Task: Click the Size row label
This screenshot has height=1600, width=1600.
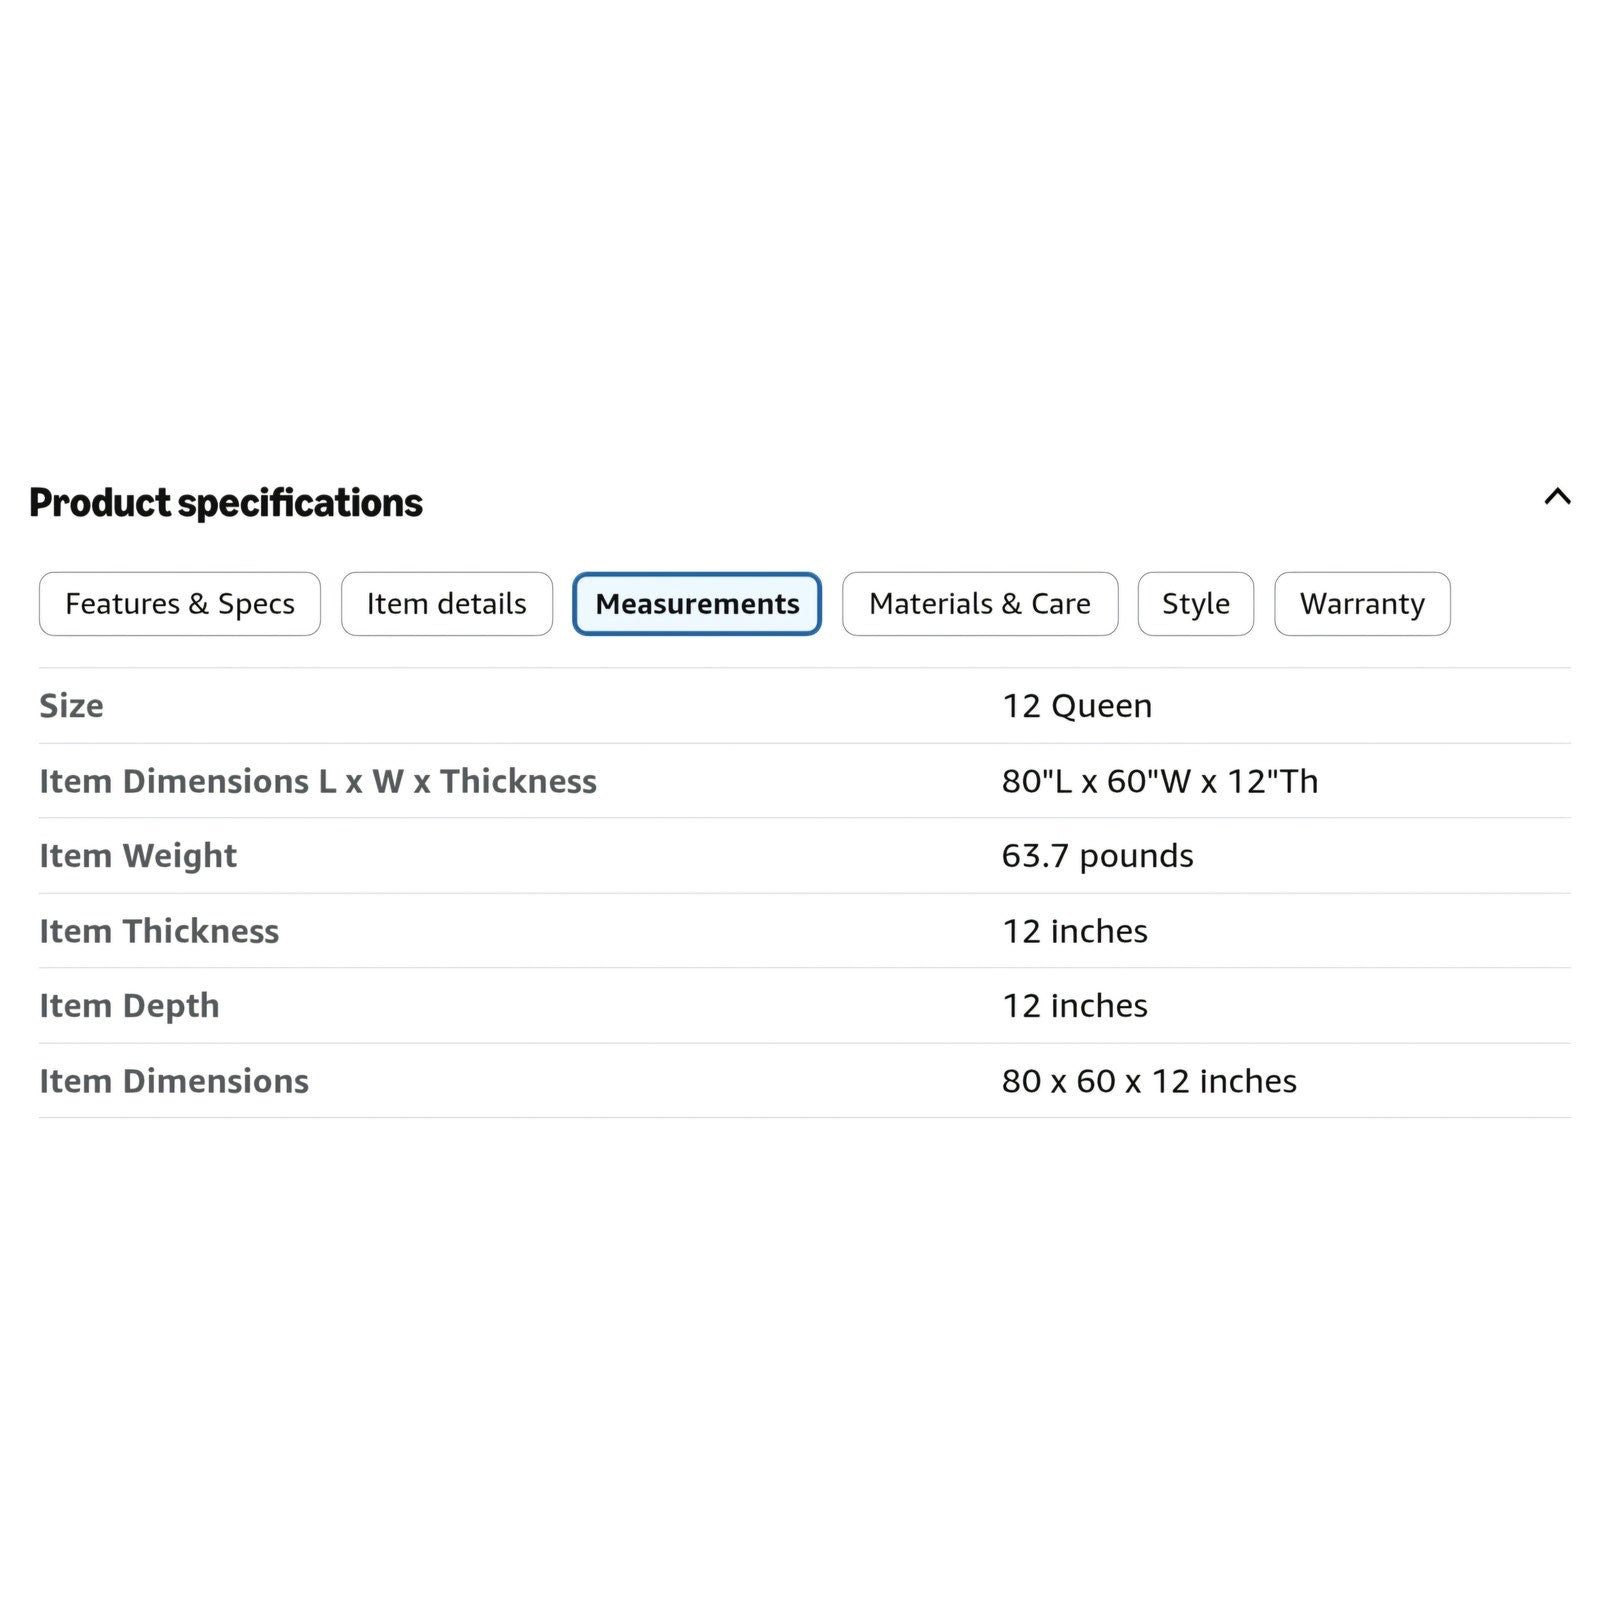Action: coord(71,706)
